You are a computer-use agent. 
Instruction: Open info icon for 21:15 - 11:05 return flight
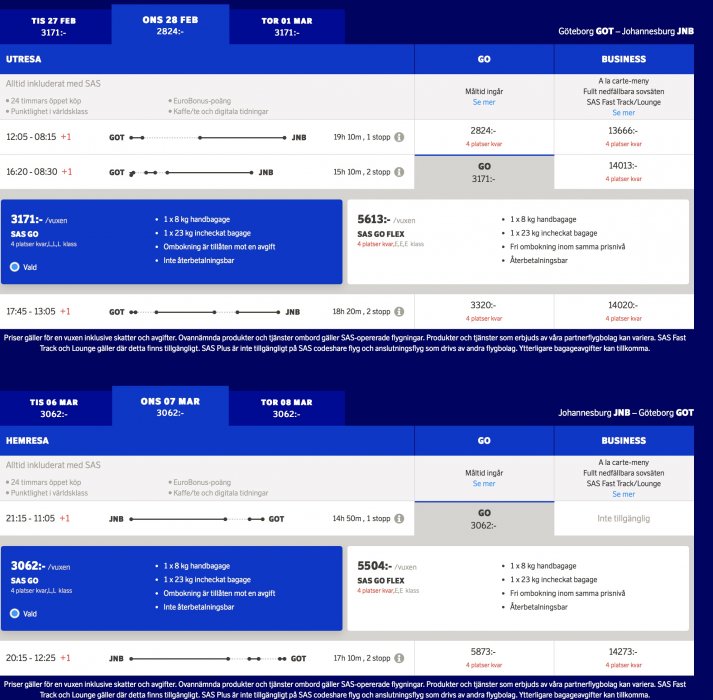point(399,519)
